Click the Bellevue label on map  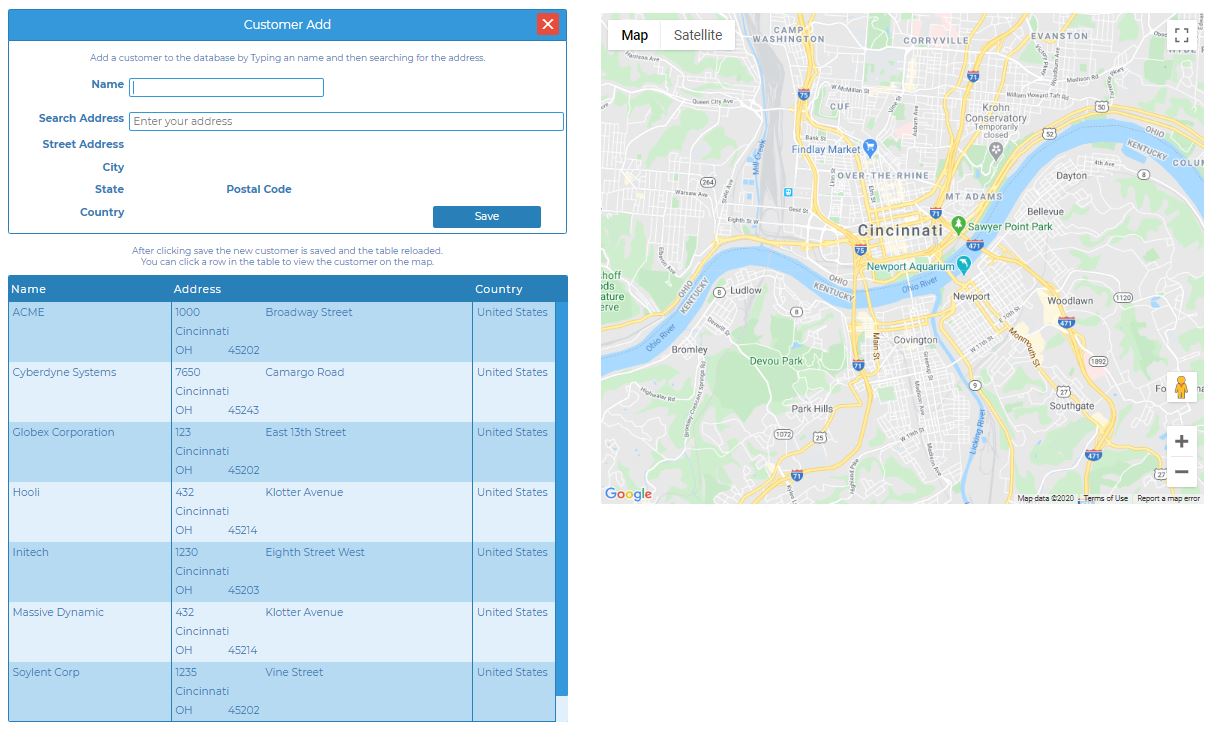pos(1045,212)
